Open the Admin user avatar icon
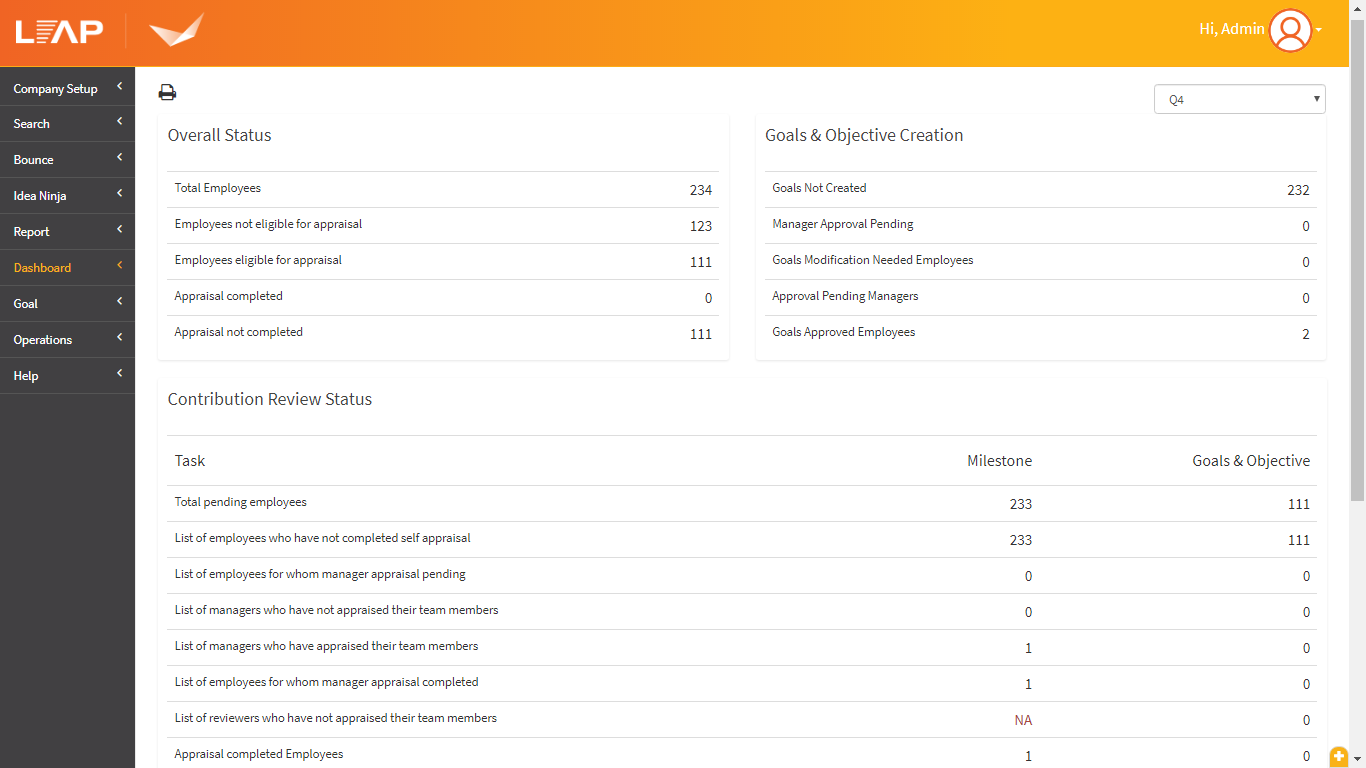 (x=1290, y=30)
